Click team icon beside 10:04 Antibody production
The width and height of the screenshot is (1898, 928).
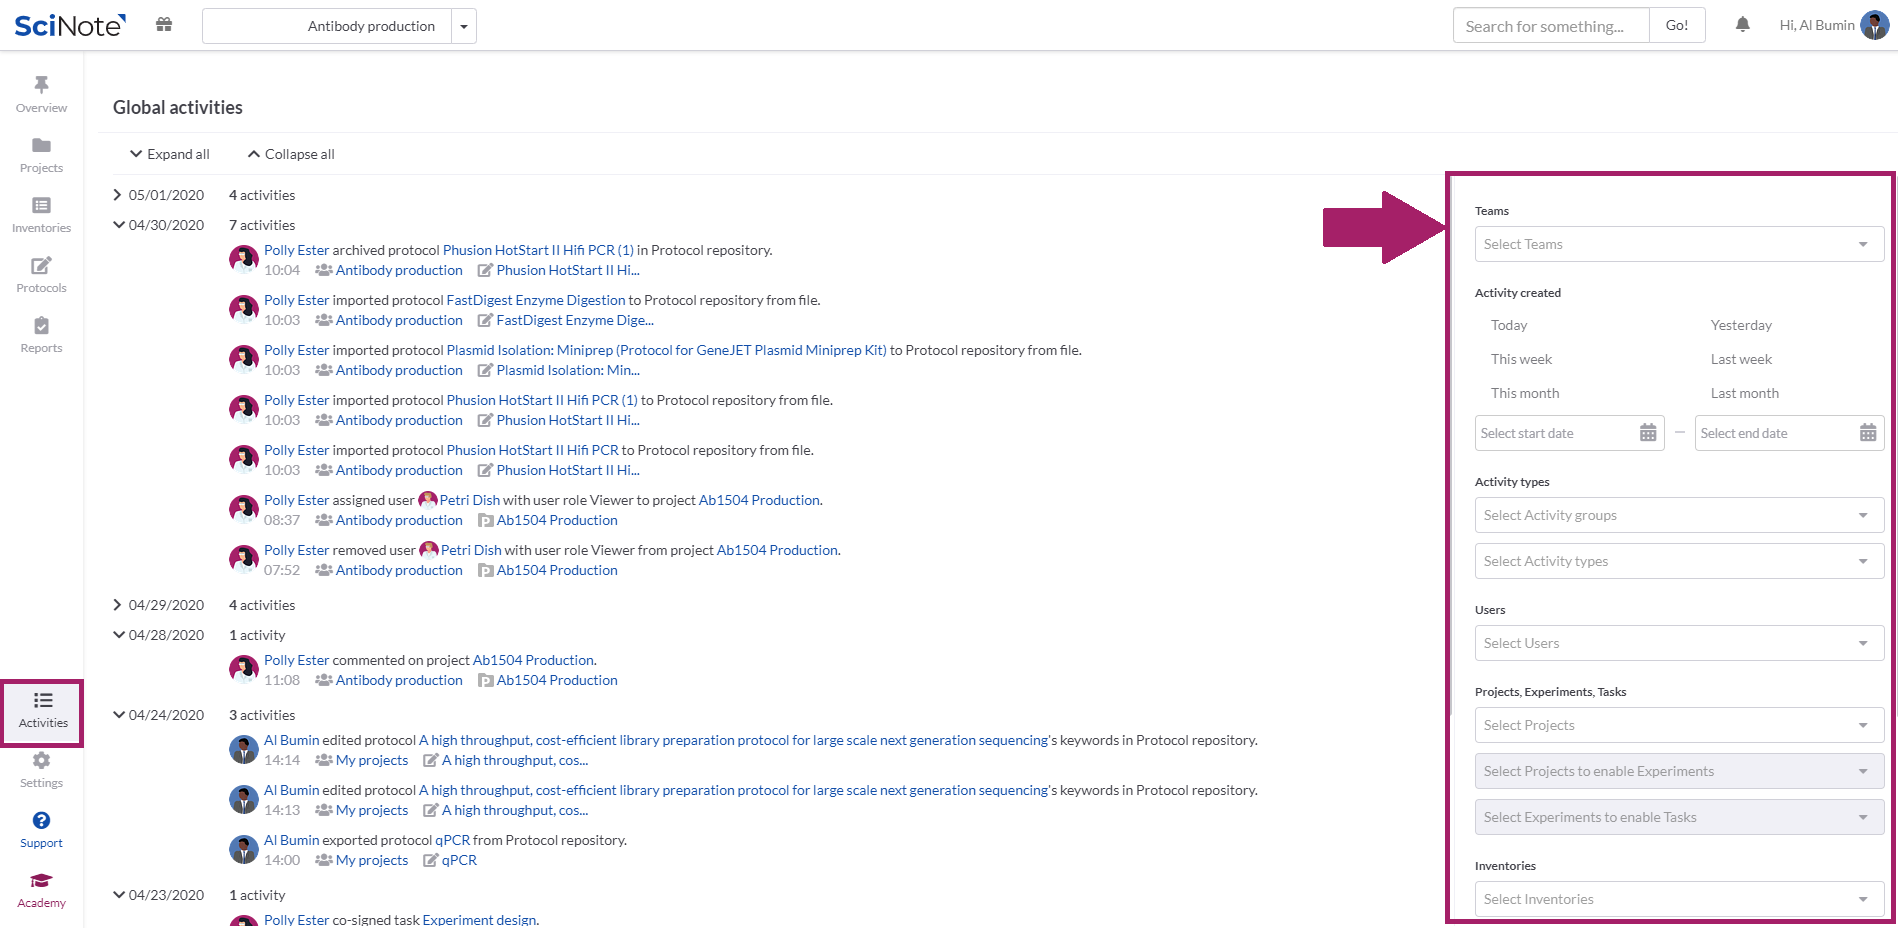coord(324,270)
